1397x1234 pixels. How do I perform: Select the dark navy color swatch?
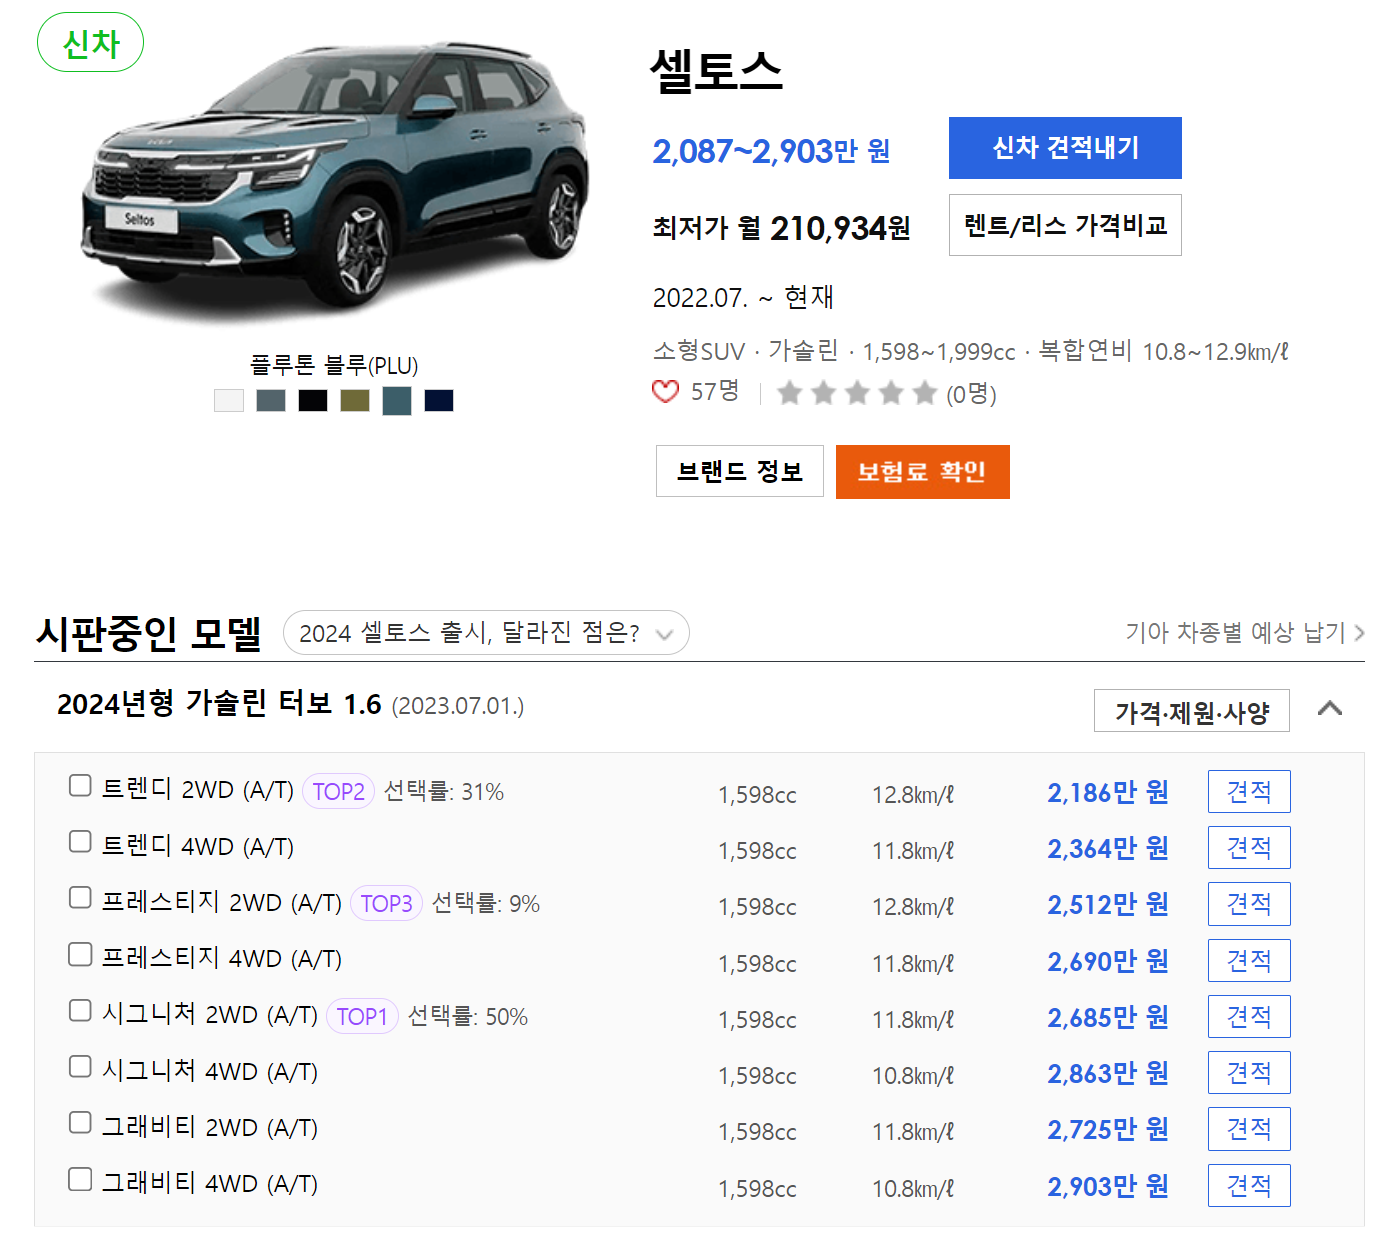(x=439, y=400)
